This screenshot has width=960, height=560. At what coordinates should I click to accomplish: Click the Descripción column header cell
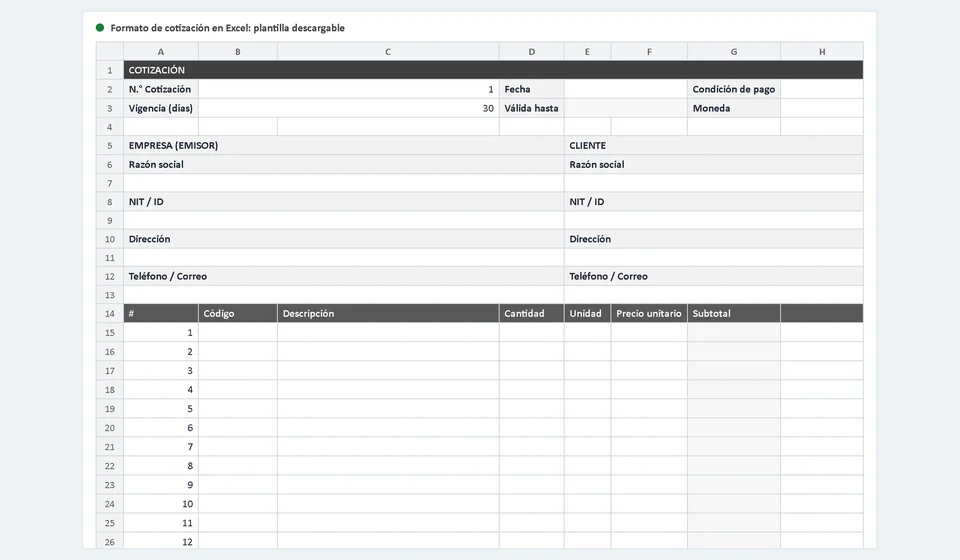[388, 313]
